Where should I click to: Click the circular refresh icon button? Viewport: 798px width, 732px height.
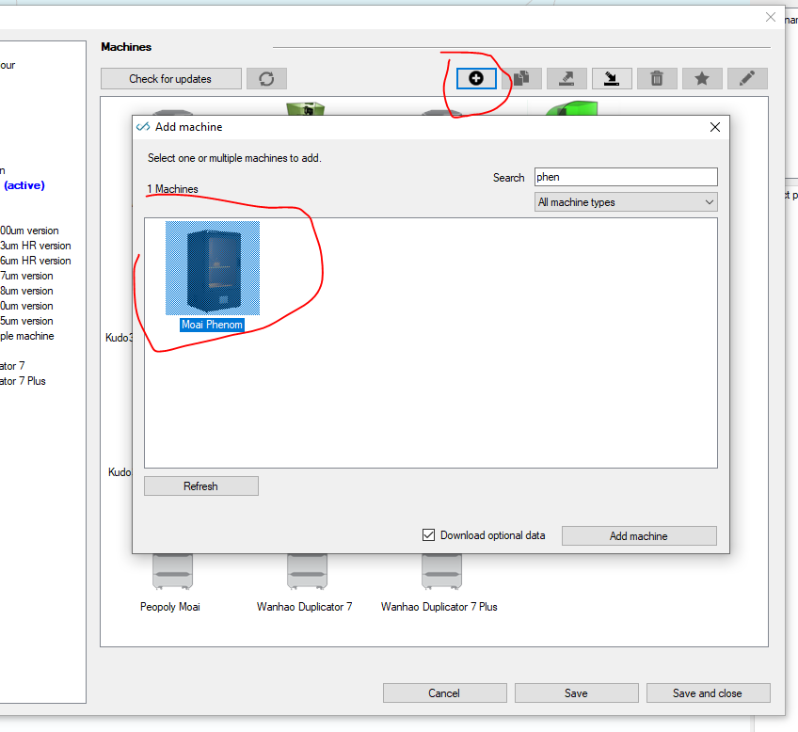(267, 79)
